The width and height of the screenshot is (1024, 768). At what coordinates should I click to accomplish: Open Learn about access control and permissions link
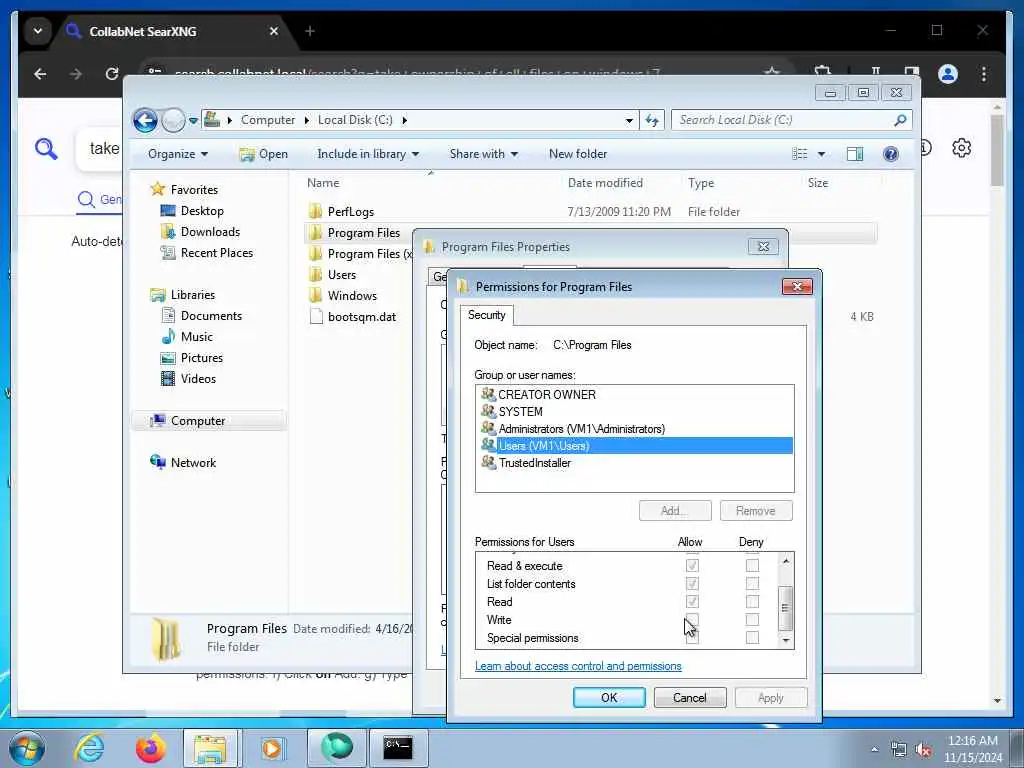click(578, 666)
